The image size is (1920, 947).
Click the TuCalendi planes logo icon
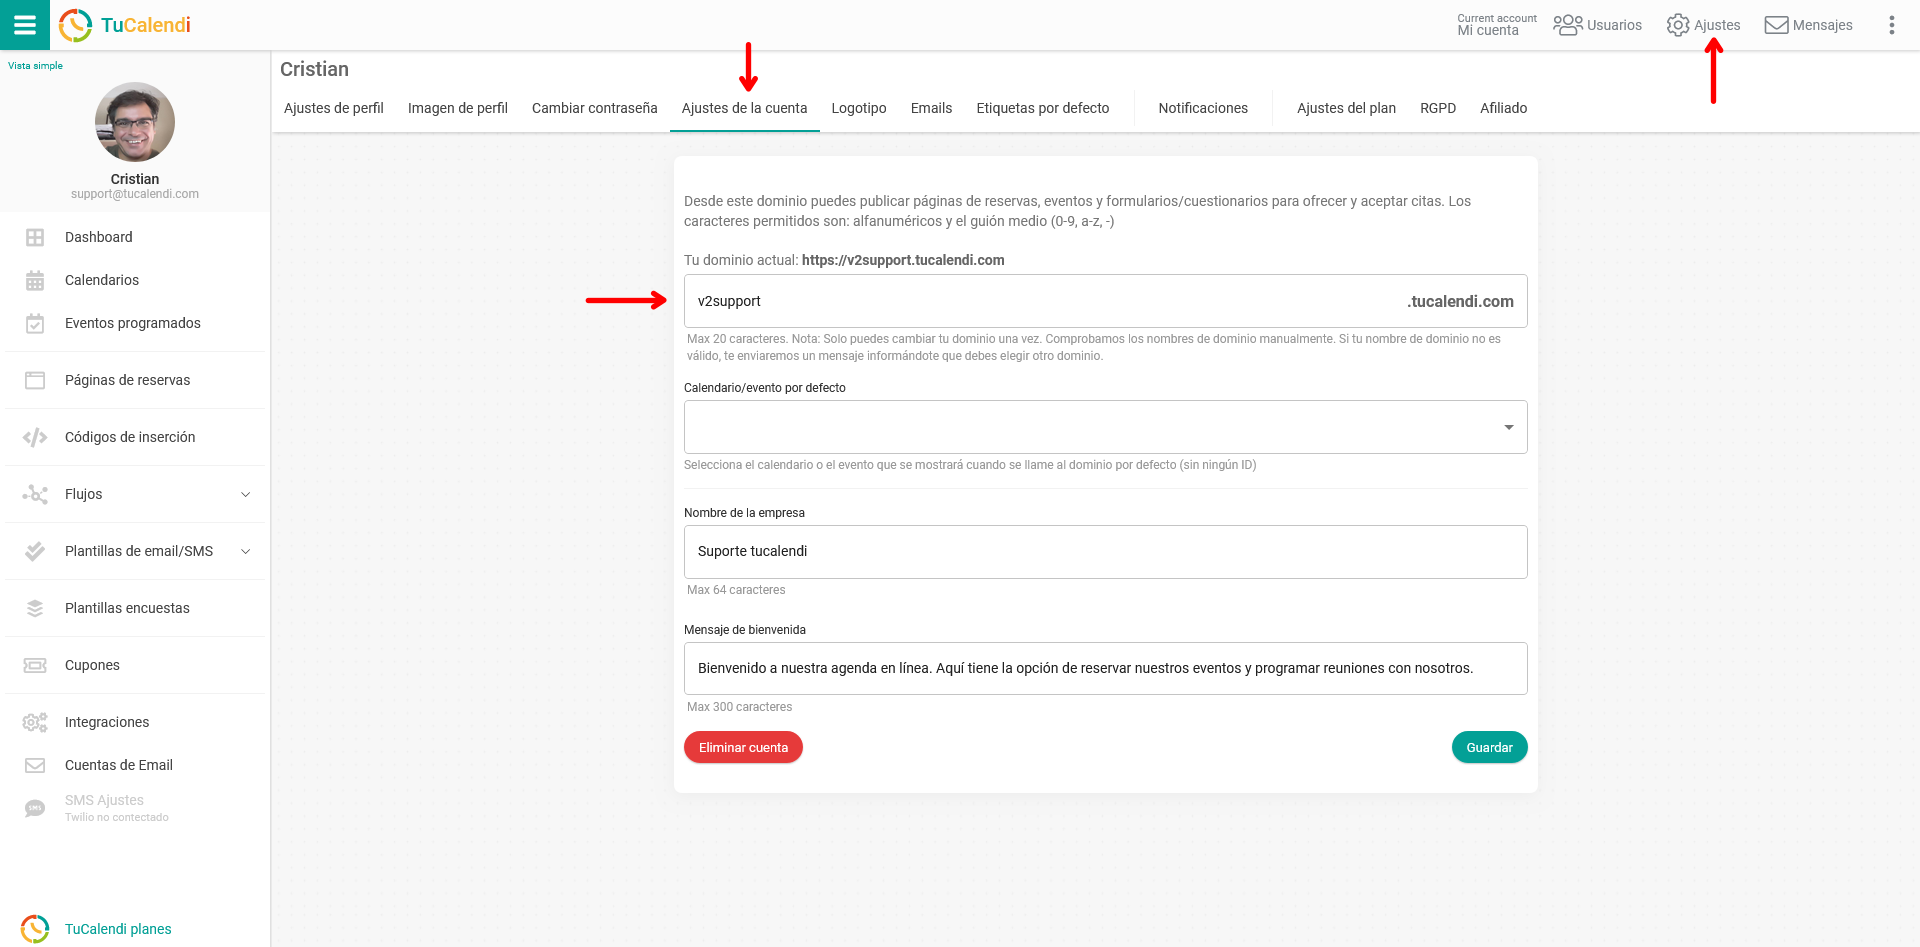click(x=35, y=929)
